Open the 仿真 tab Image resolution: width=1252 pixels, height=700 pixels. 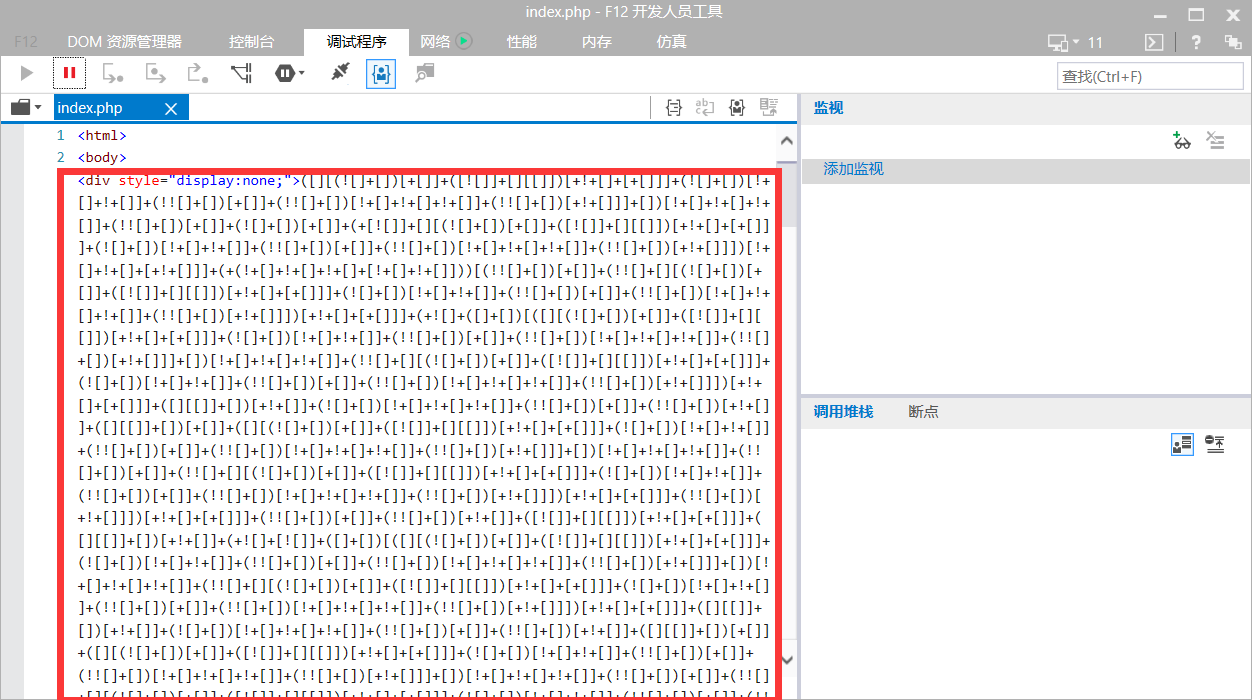click(x=672, y=42)
